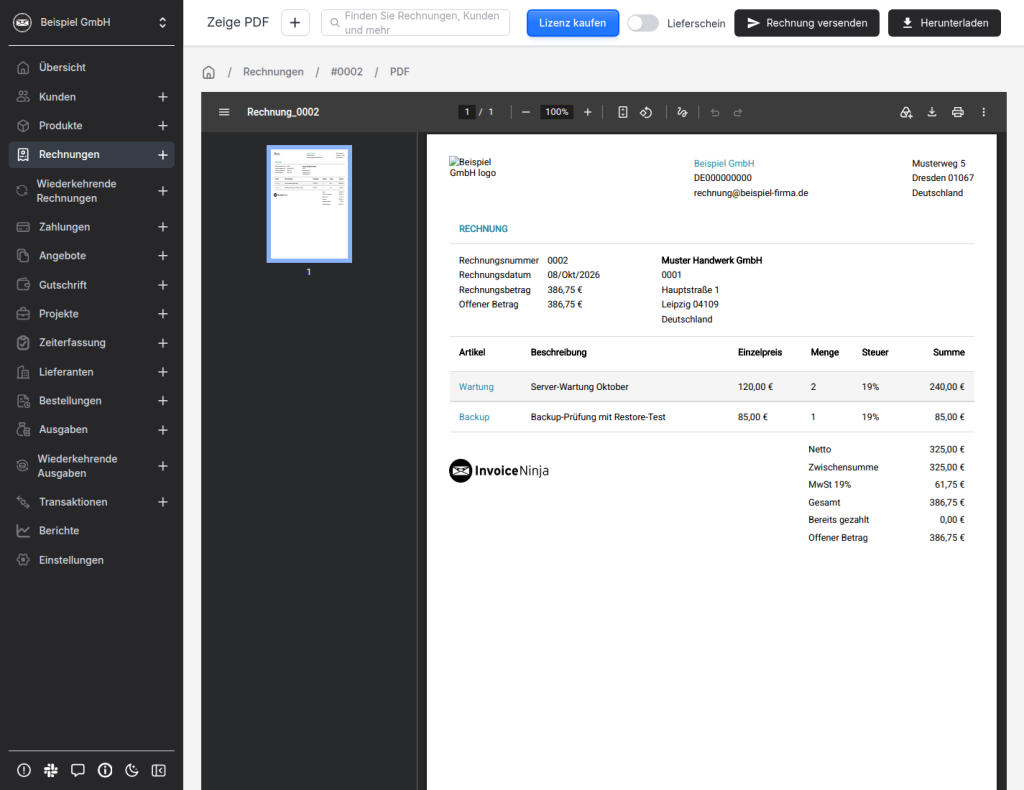Click the alert icon in the sidebar footer
The height and width of the screenshot is (790, 1024).
[x=24, y=770]
